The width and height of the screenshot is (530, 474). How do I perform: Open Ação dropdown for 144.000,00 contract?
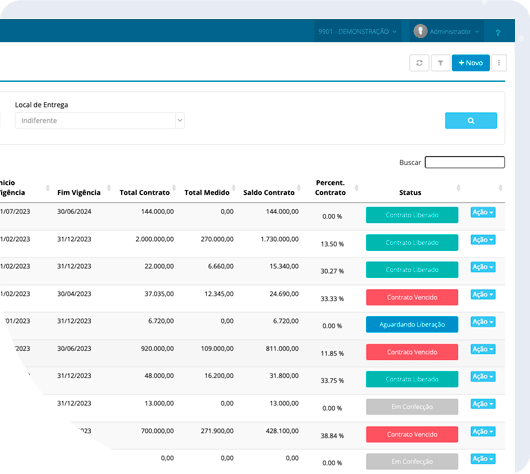[x=483, y=212]
